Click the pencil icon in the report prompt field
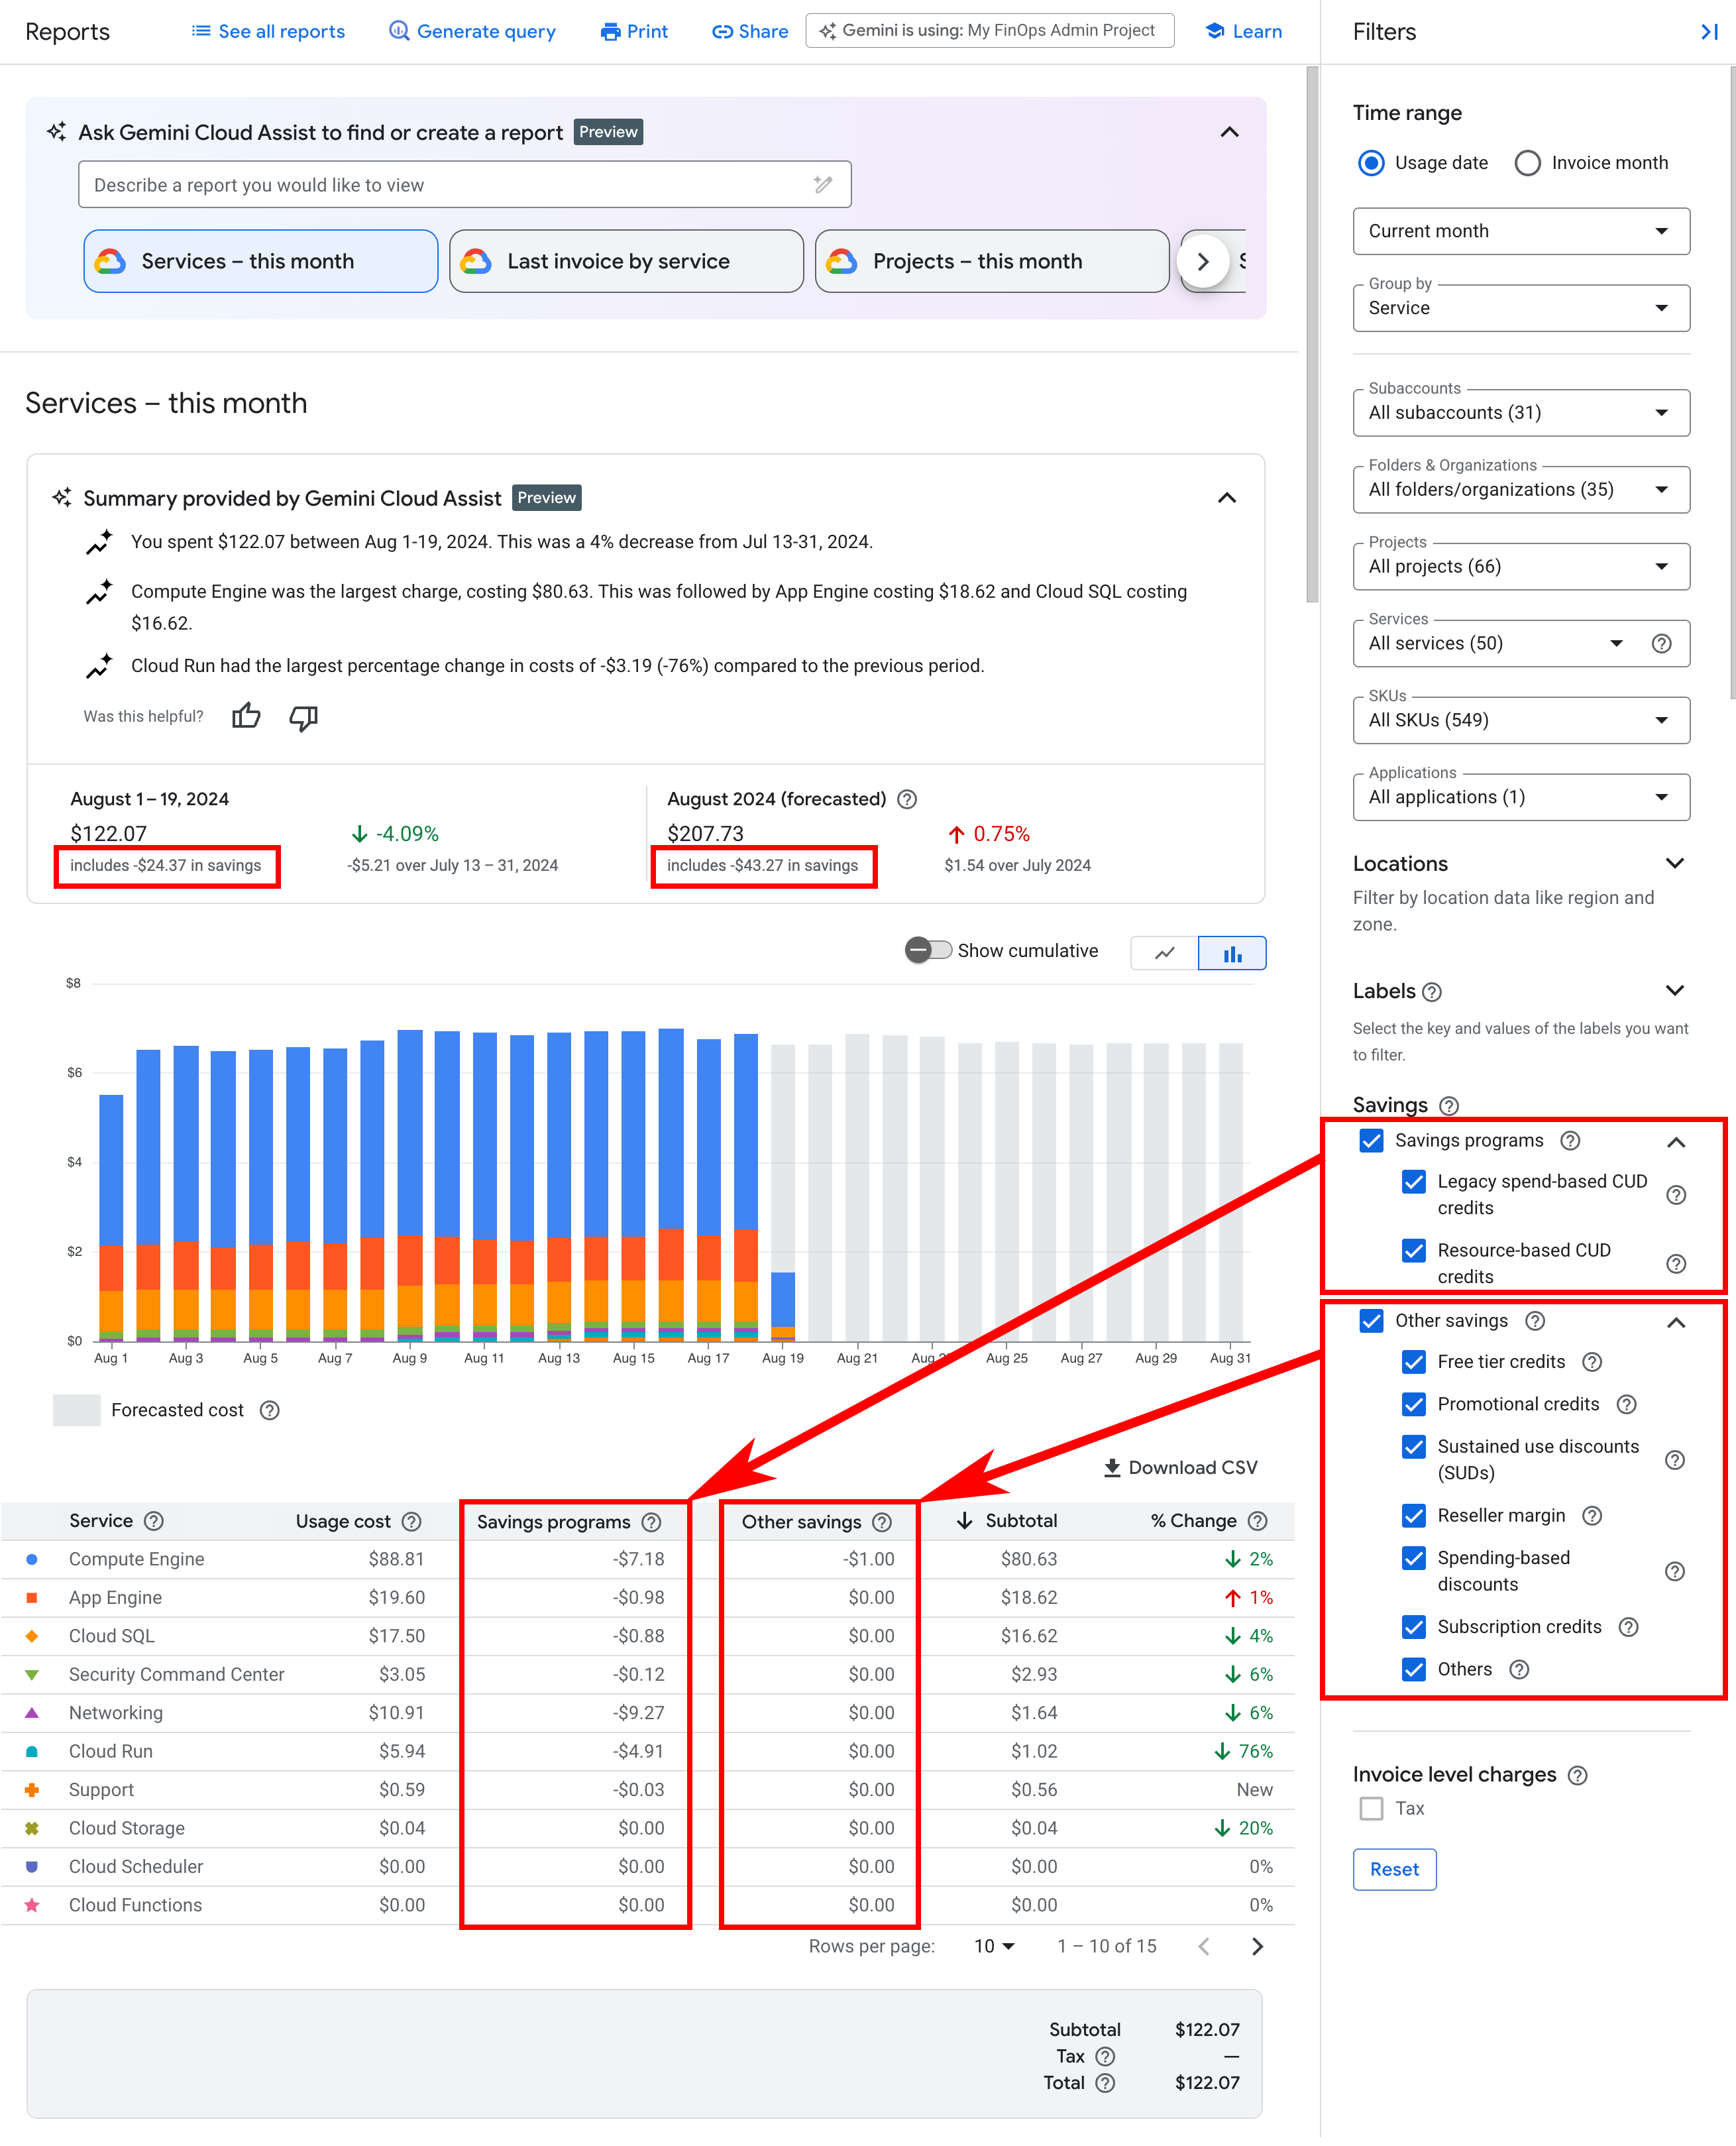Screen dimensions: 1736x2146 point(823,184)
